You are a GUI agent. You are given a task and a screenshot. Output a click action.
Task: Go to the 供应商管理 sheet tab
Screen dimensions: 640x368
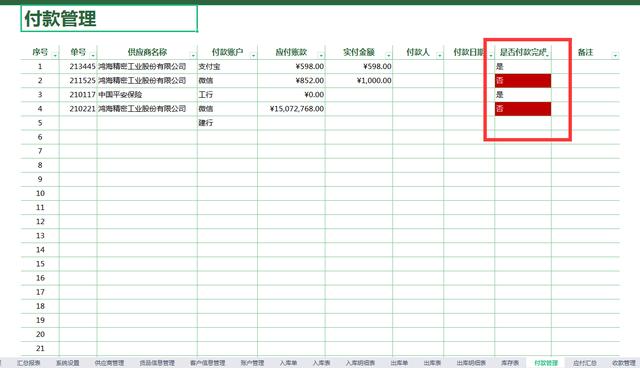click(109, 363)
